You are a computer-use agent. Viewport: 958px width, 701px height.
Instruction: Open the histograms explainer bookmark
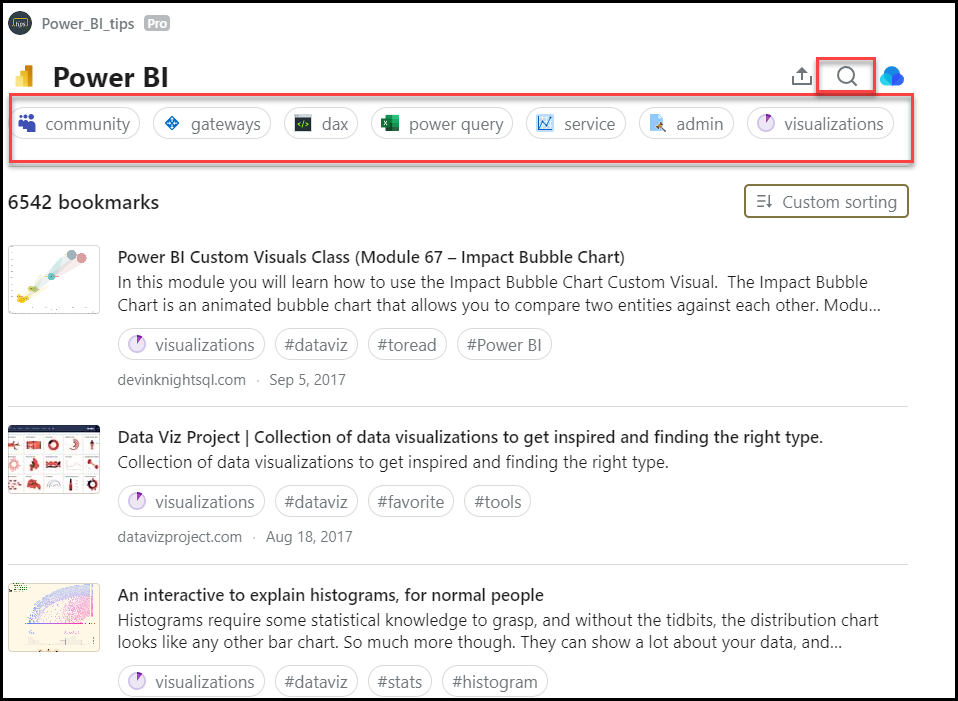click(x=330, y=595)
